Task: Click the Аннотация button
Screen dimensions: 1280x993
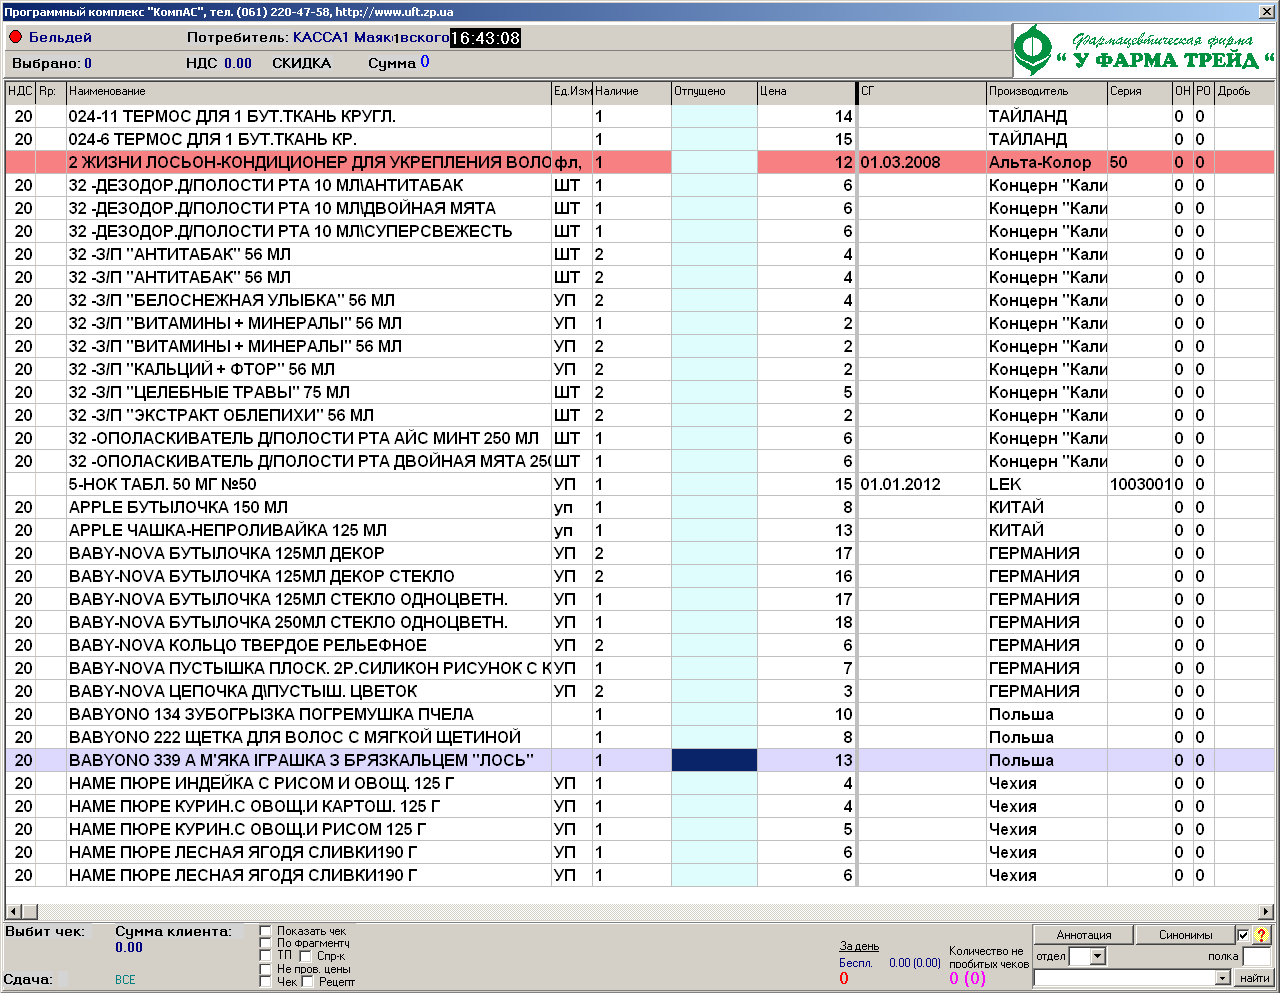Action: 1084,935
